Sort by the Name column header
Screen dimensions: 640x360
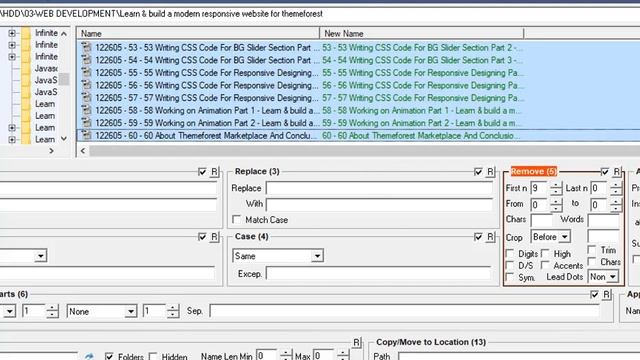tap(198, 33)
